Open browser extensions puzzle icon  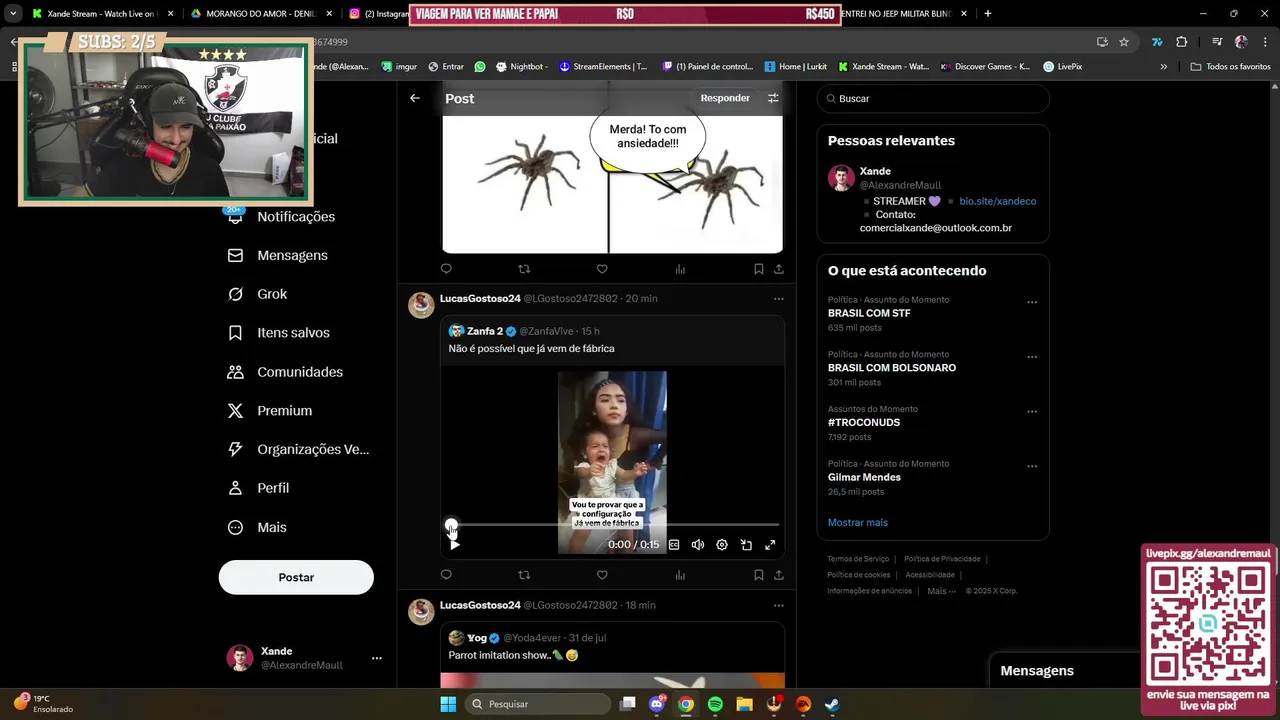pyautogui.click(x=1182, y=42)
